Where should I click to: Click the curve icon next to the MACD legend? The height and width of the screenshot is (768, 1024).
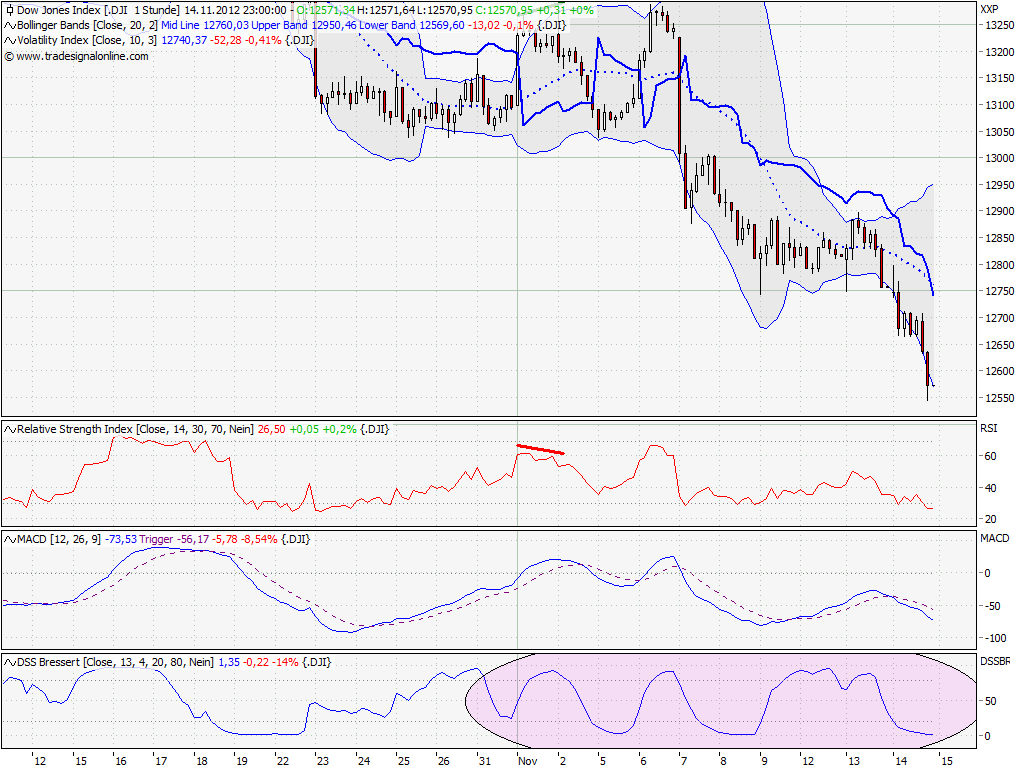tap(8, 539)
